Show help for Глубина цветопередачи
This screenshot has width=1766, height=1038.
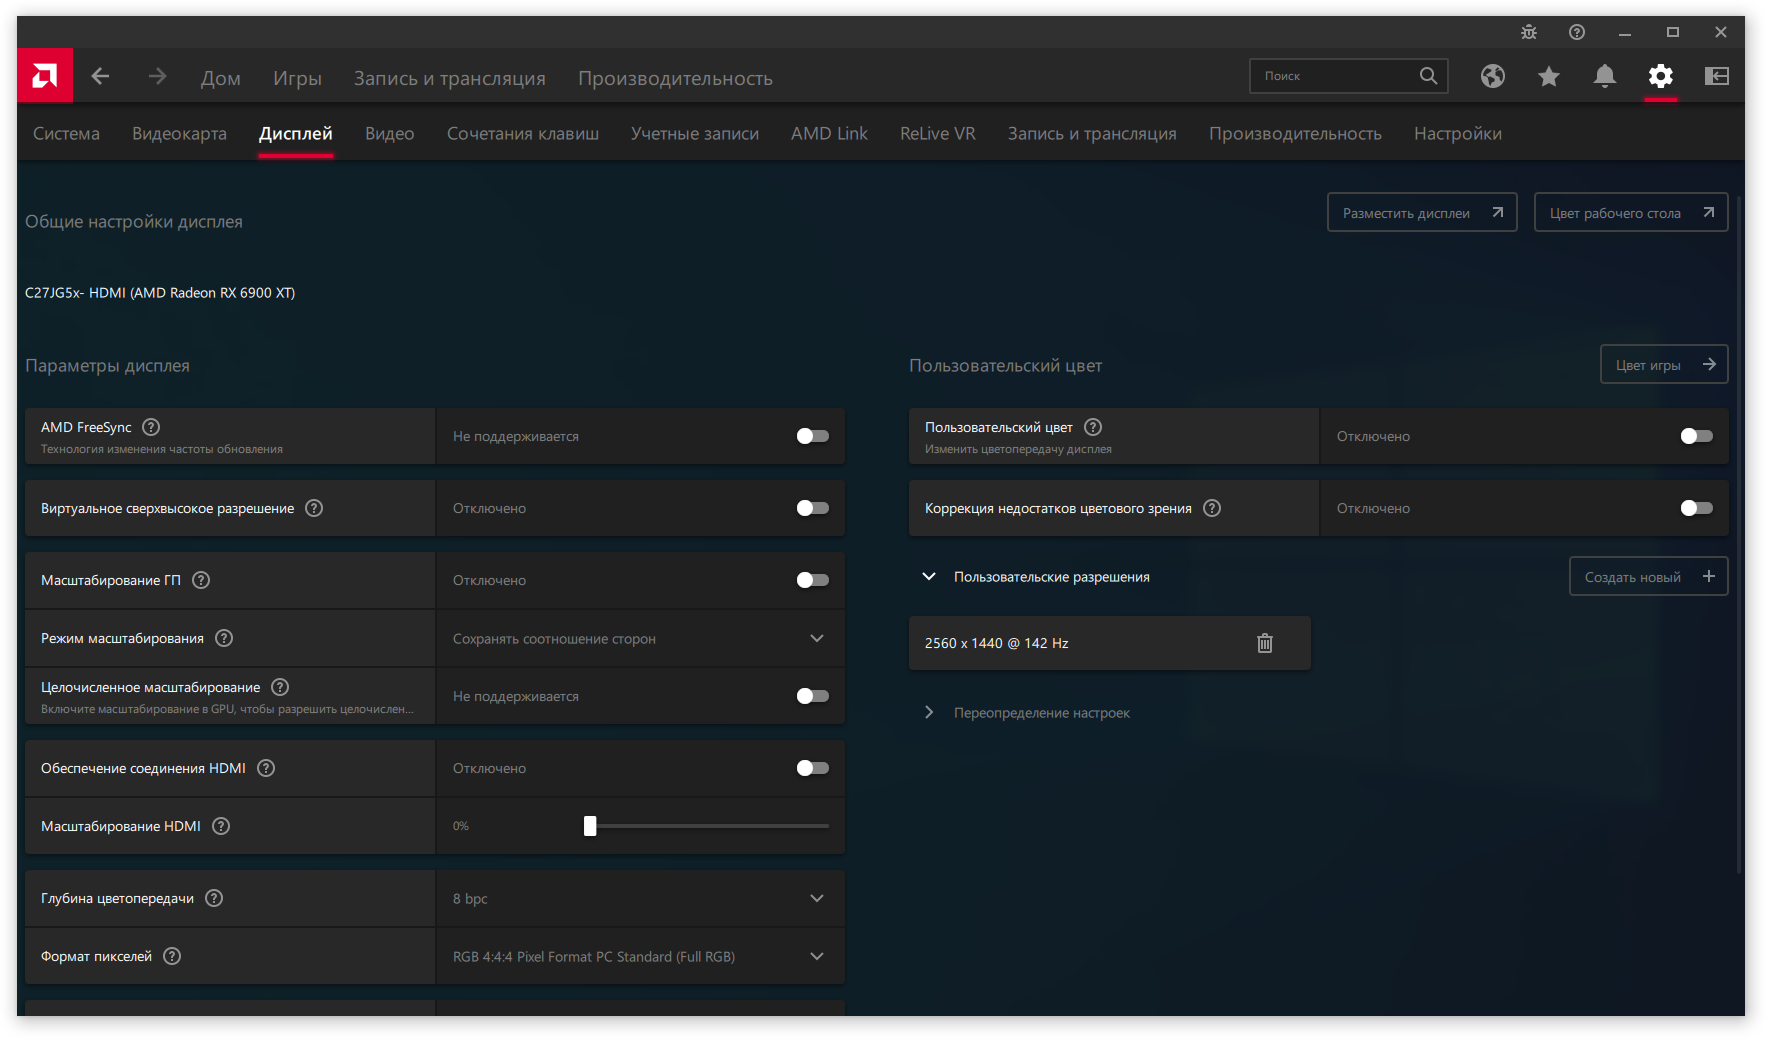click(214, 898)
